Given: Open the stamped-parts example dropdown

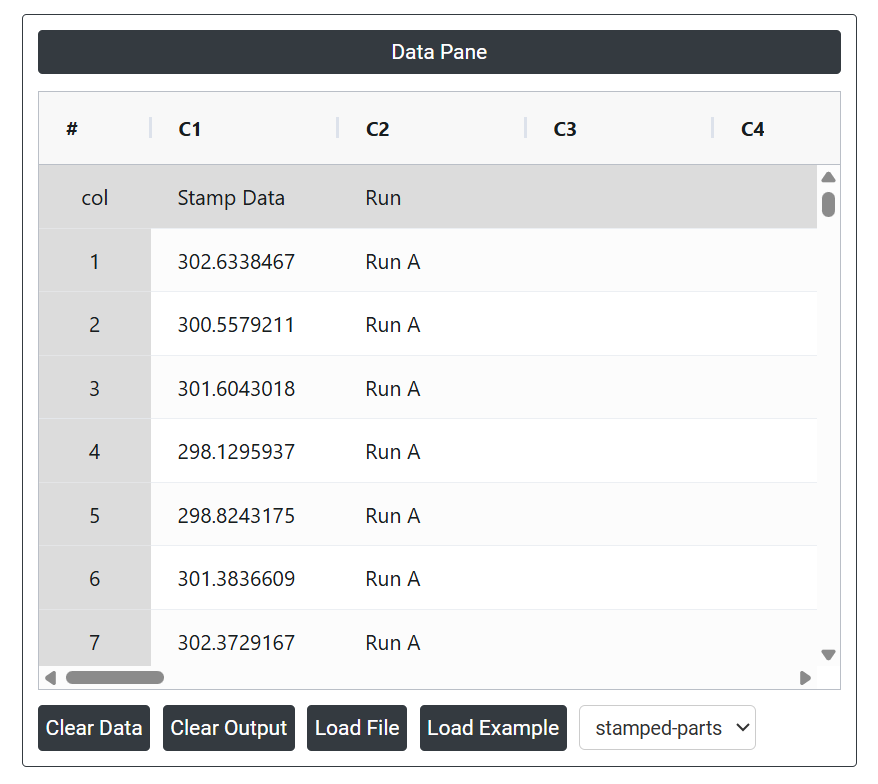Looking at the screenshot, I should click(667, 728).
